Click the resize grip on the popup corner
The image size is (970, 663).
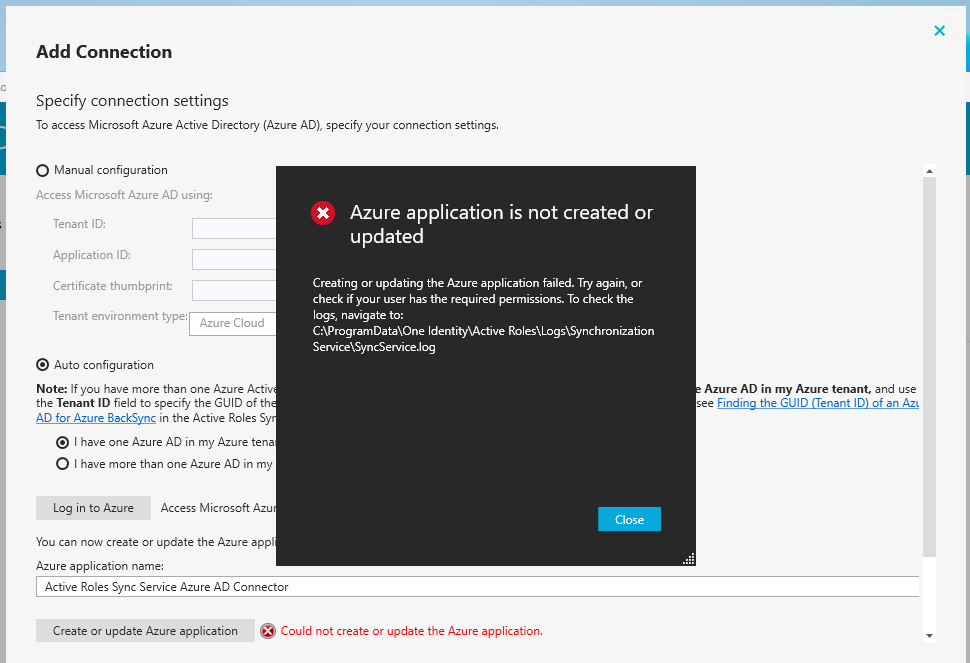click(688, 557)
